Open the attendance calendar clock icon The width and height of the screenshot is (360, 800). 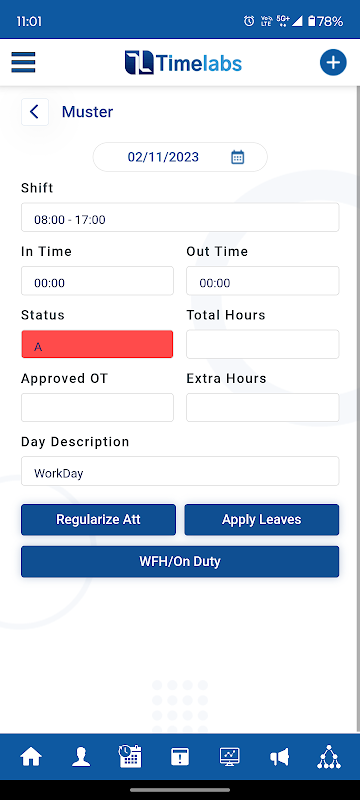tap(130, 757)
